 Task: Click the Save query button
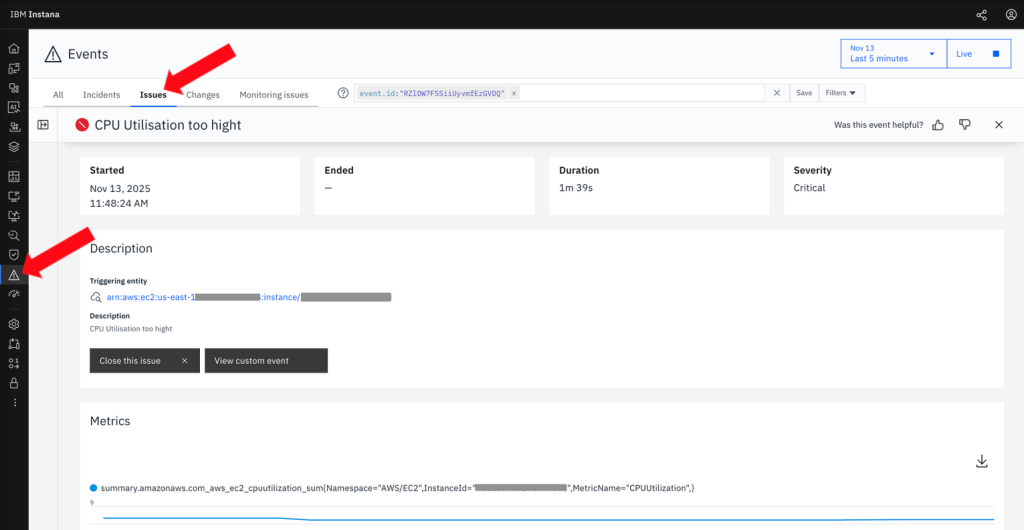(804, 93)
